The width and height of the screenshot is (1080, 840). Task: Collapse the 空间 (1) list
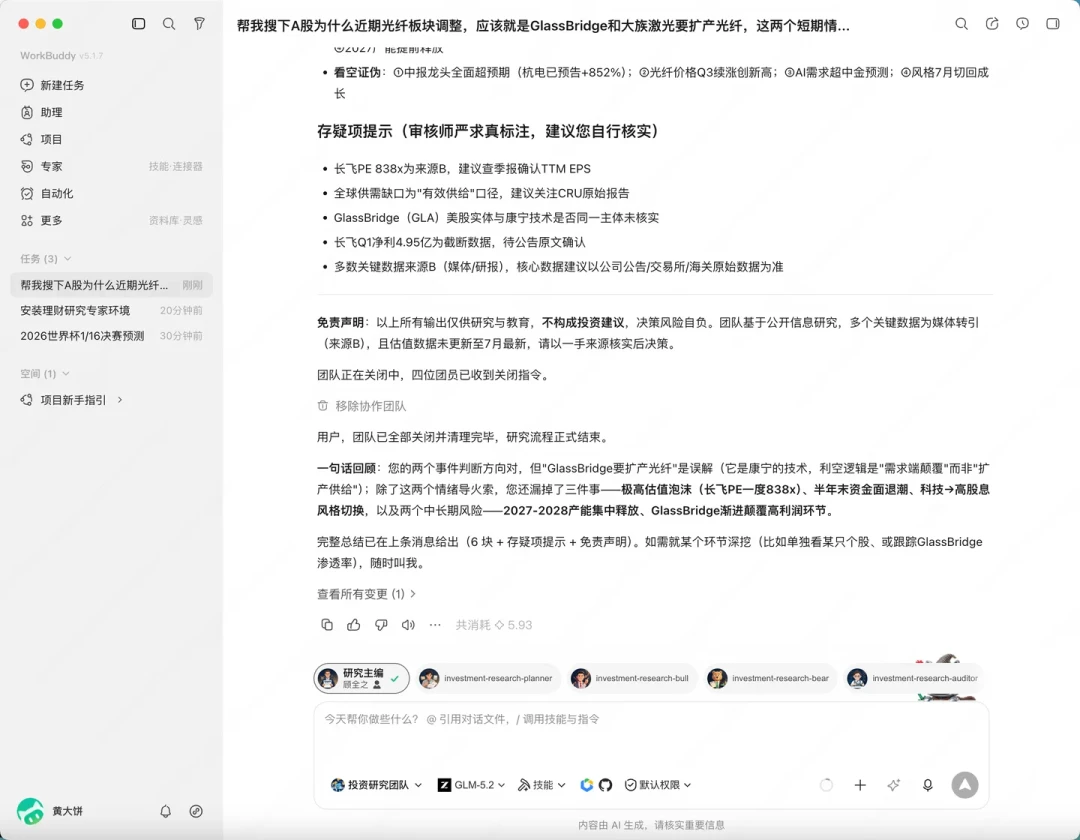point(45,374)
